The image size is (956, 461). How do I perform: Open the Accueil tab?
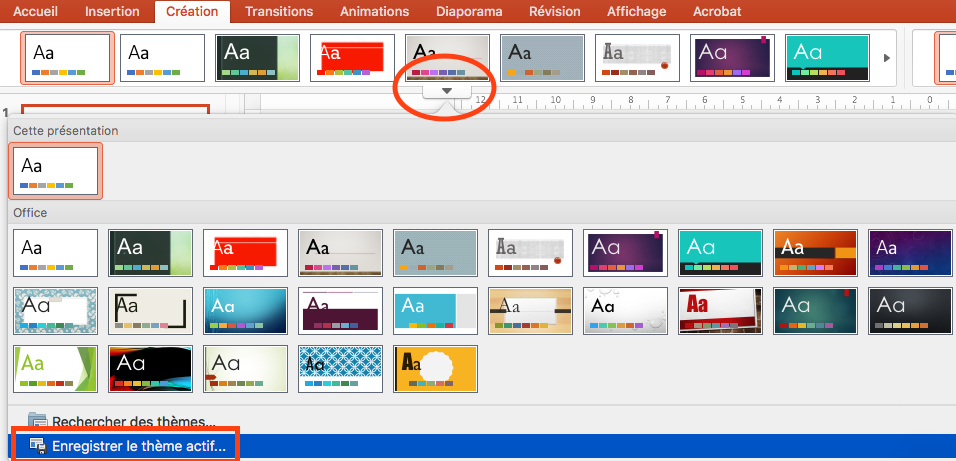(x=35, y=12)
